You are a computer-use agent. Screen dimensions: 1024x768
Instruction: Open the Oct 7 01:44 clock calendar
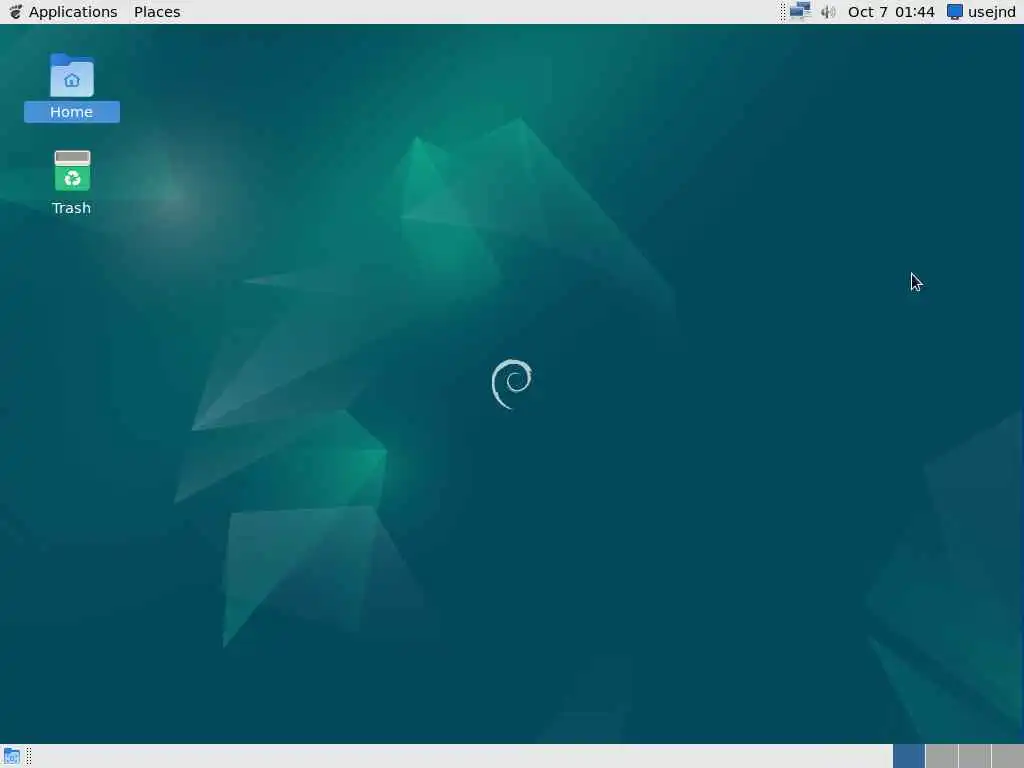pos(891,12)
